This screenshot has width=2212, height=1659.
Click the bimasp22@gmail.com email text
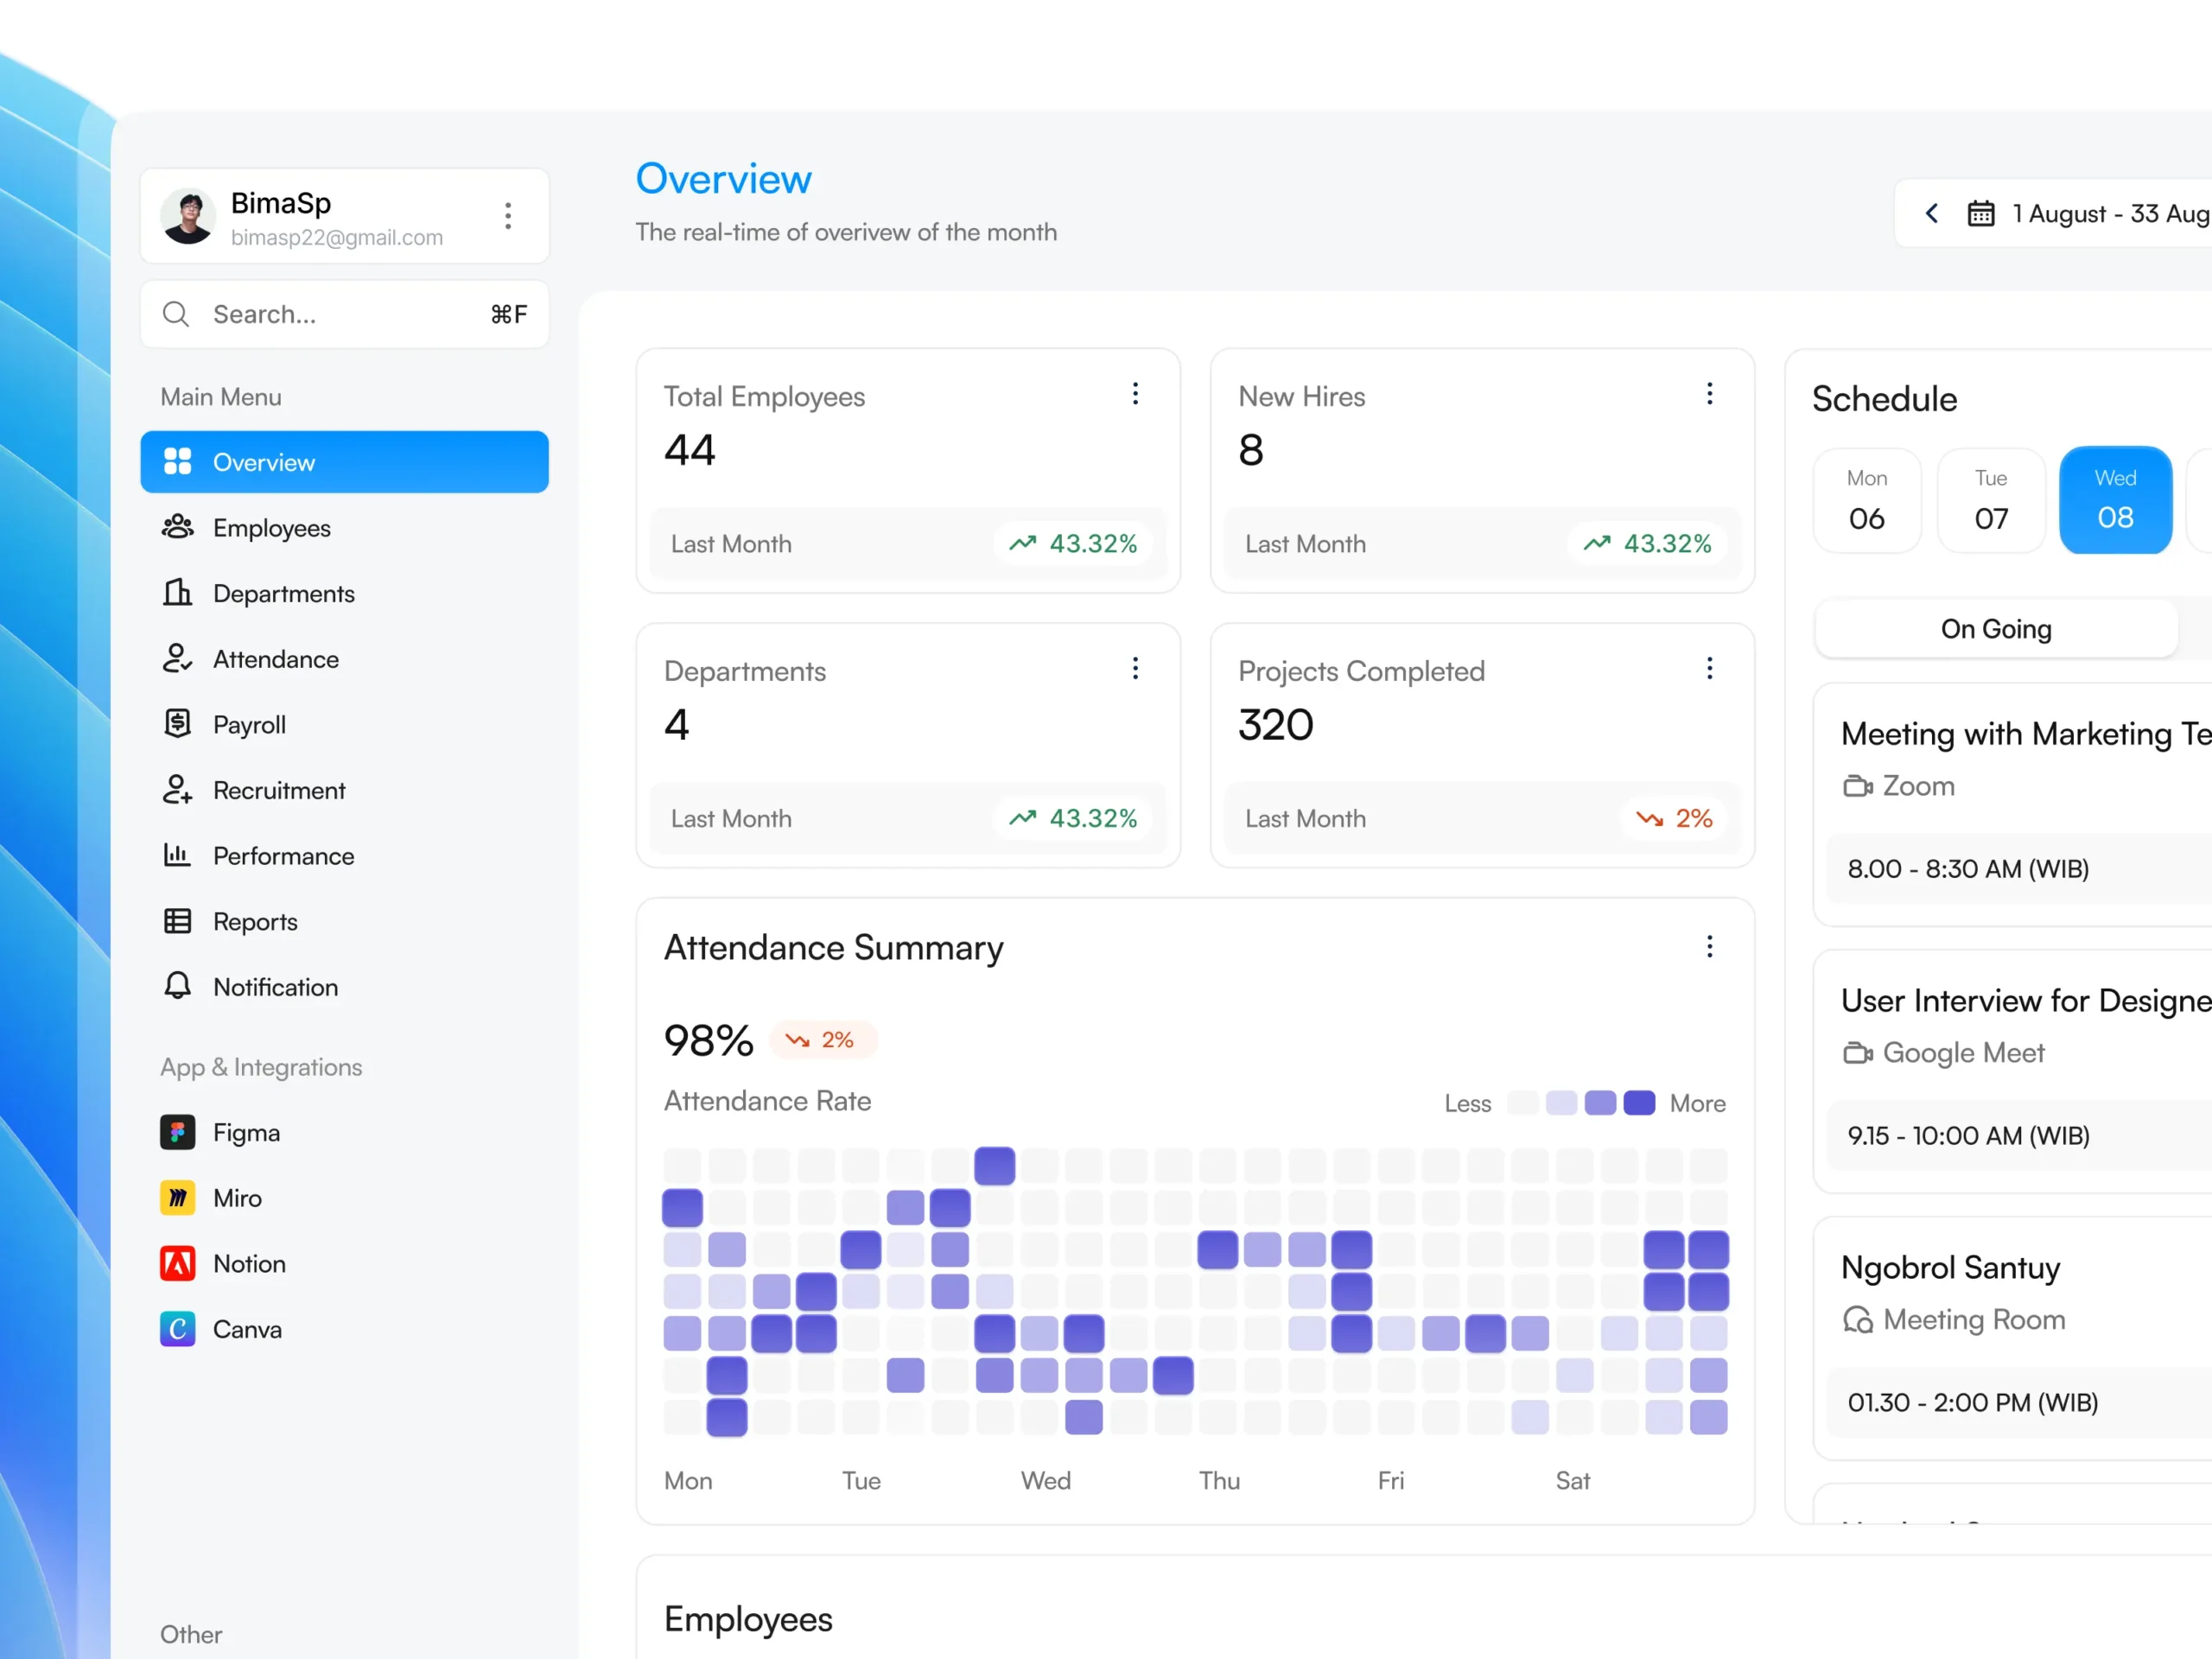click(337, 238)
